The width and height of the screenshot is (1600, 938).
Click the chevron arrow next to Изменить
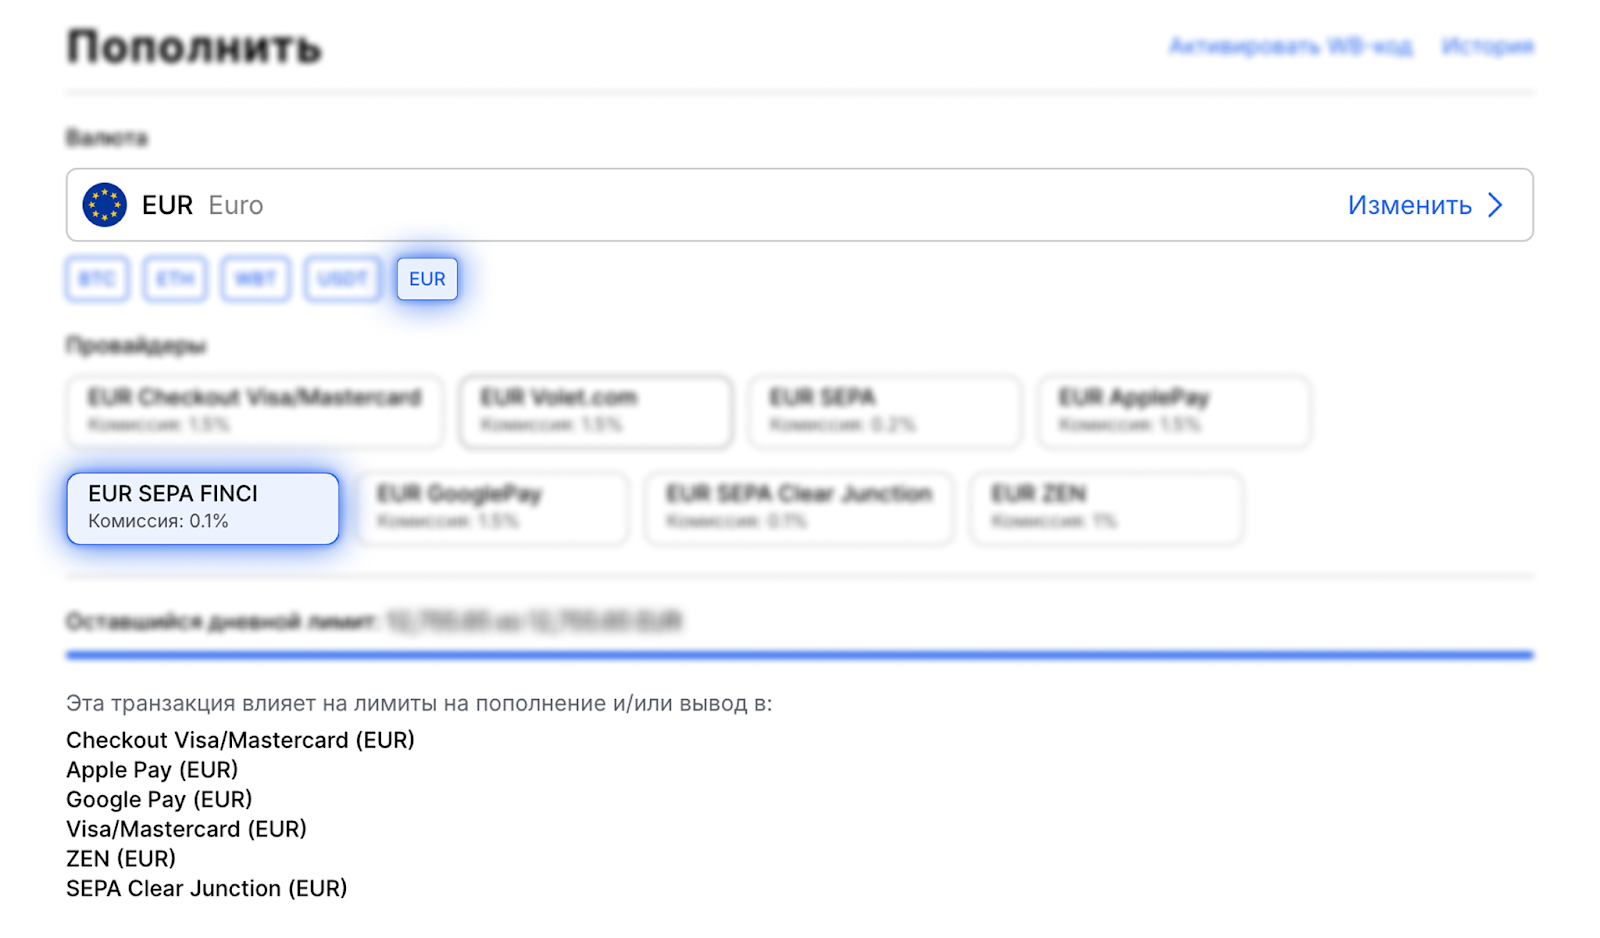(1496, 205)
